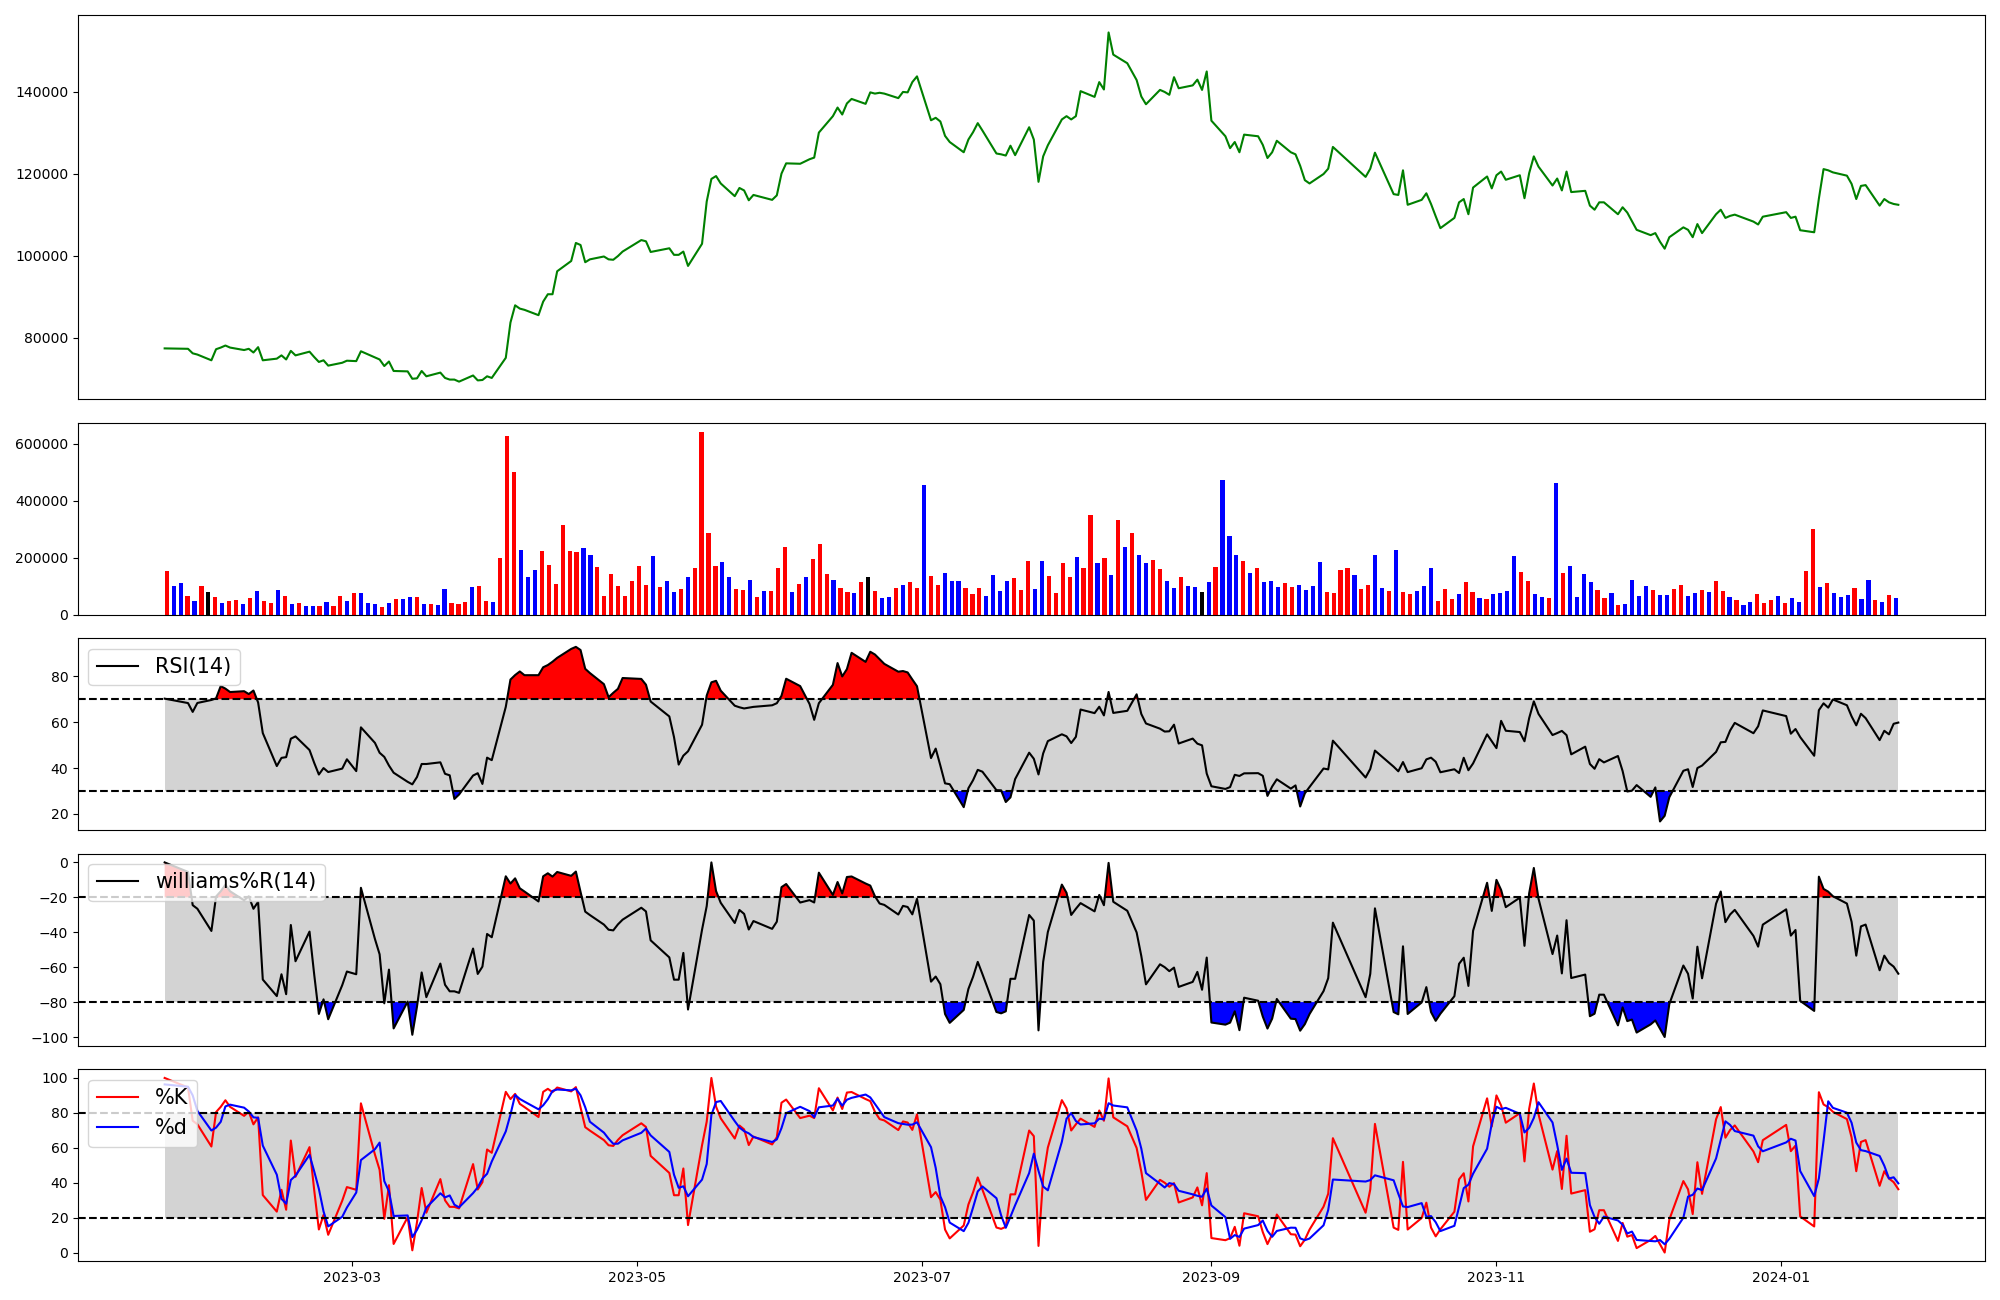Select the 2023-03 x-axis date label
The image size is (2000, 1300).
tap(351, 1277)
